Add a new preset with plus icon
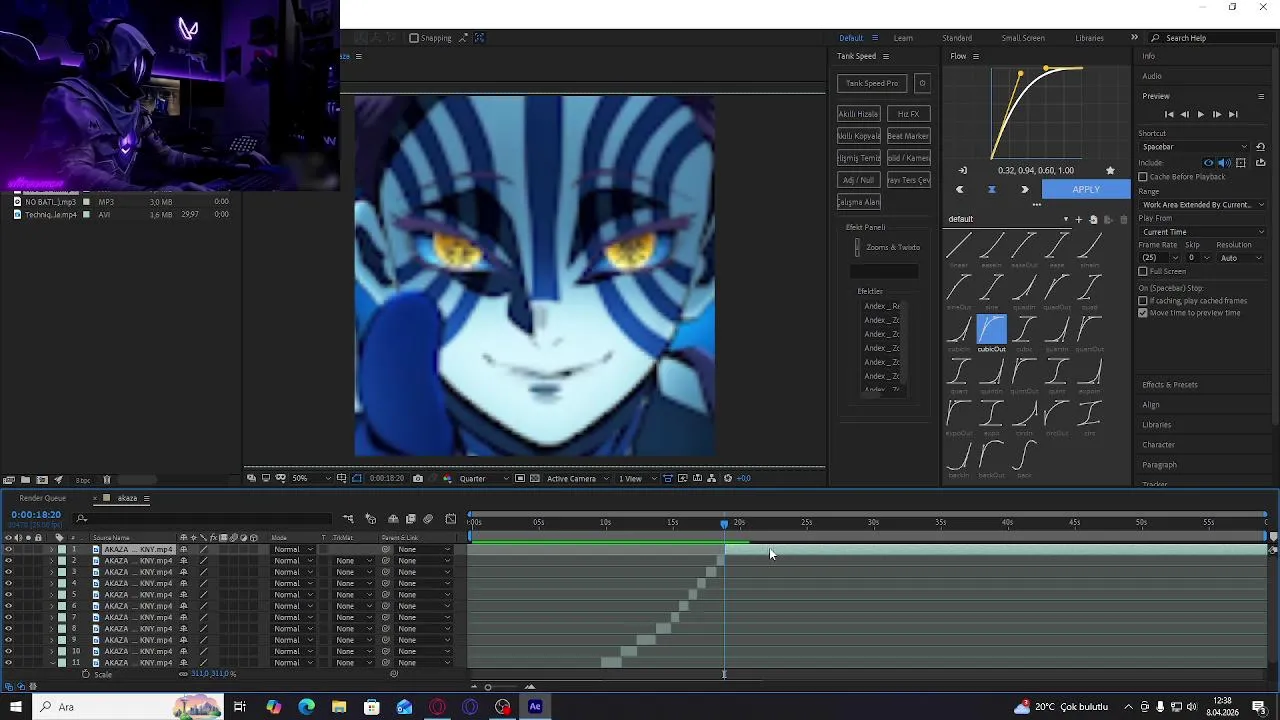The height and width of the screenshot is (720, 1280). click(x=1078, y=220)
